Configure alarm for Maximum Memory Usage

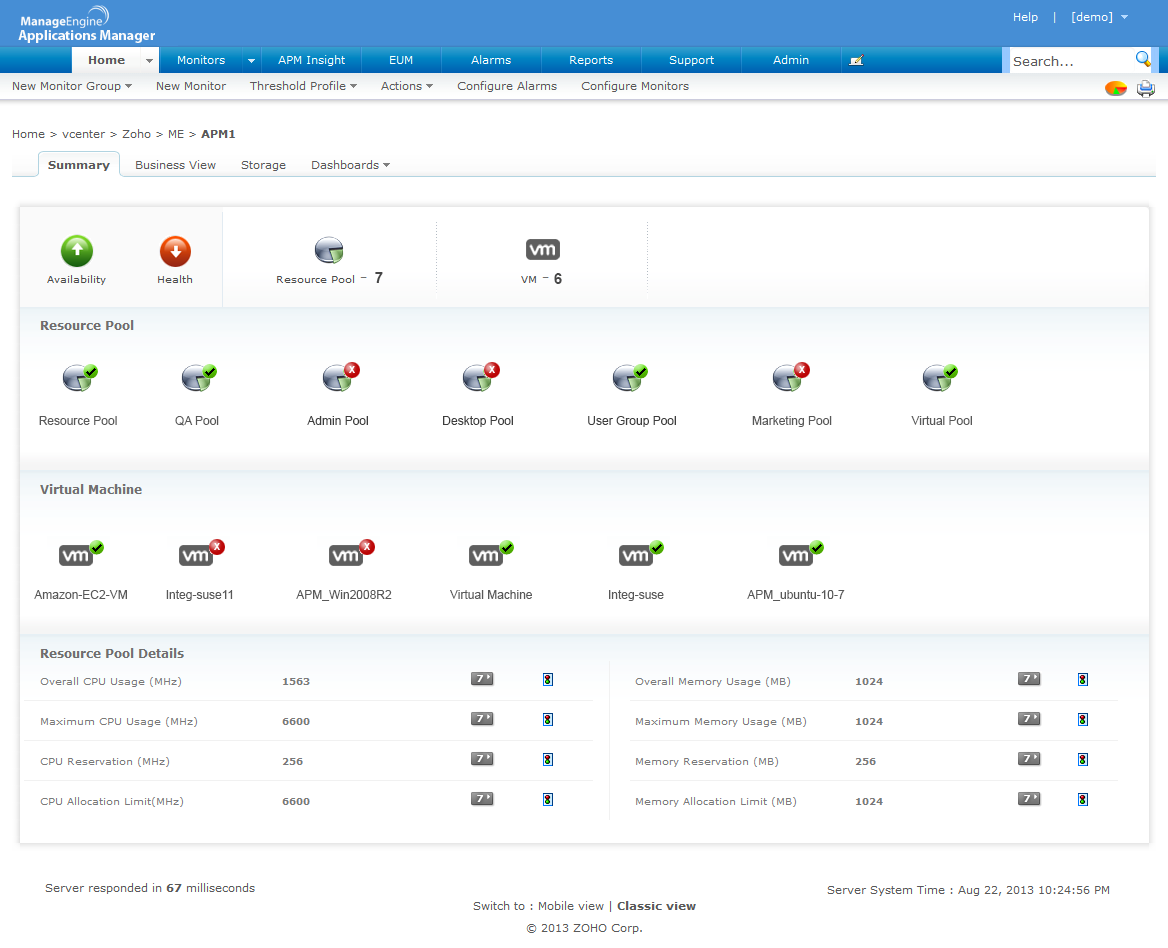click(1082, 719)
